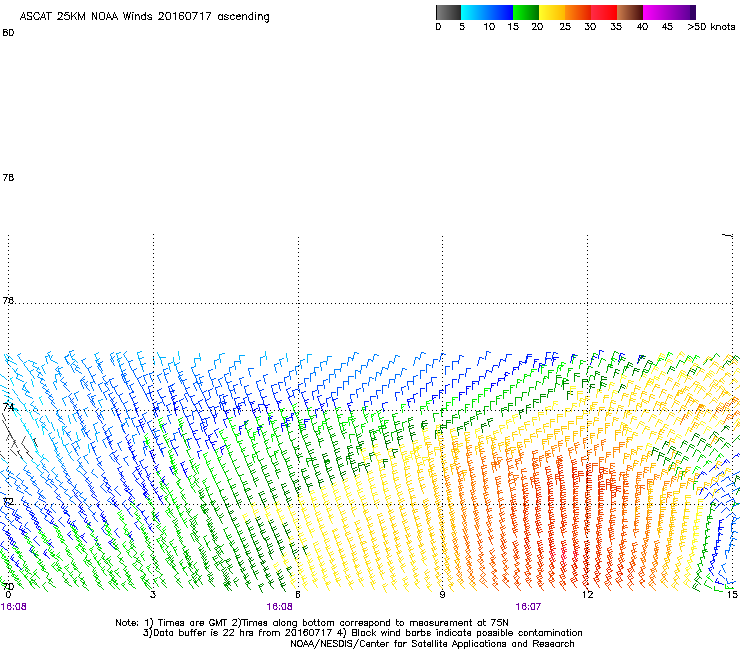Click the purple '16:07' swath time label
Viewport: 740px width, 650px height.
coord(528,607)
